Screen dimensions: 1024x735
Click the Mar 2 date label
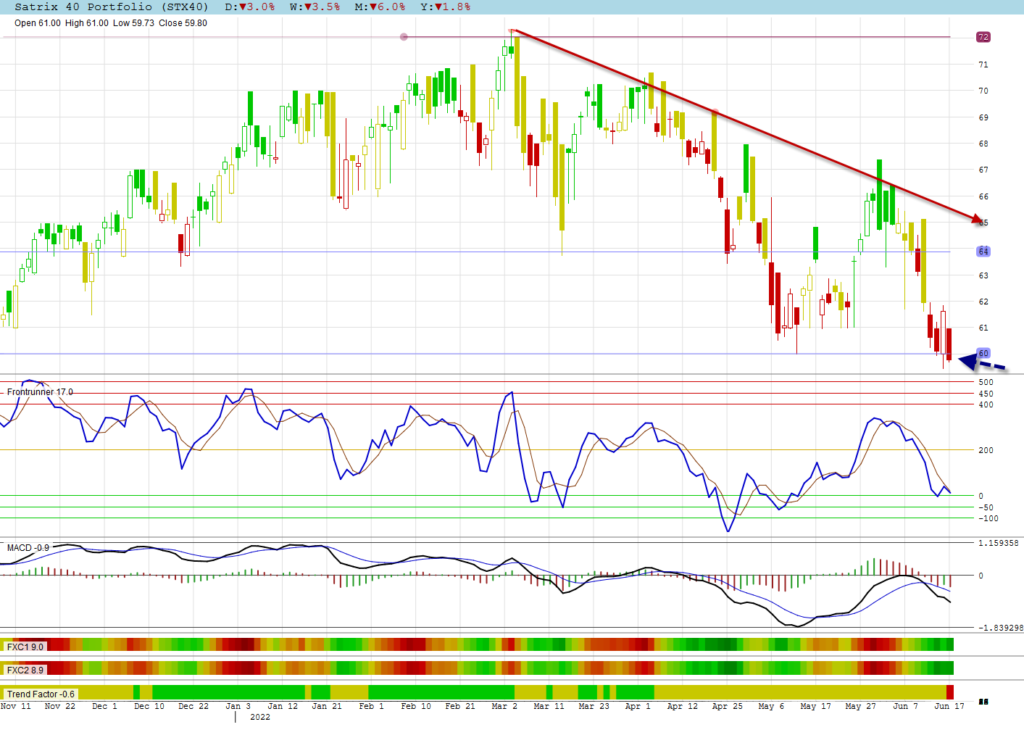click(504, 706)
